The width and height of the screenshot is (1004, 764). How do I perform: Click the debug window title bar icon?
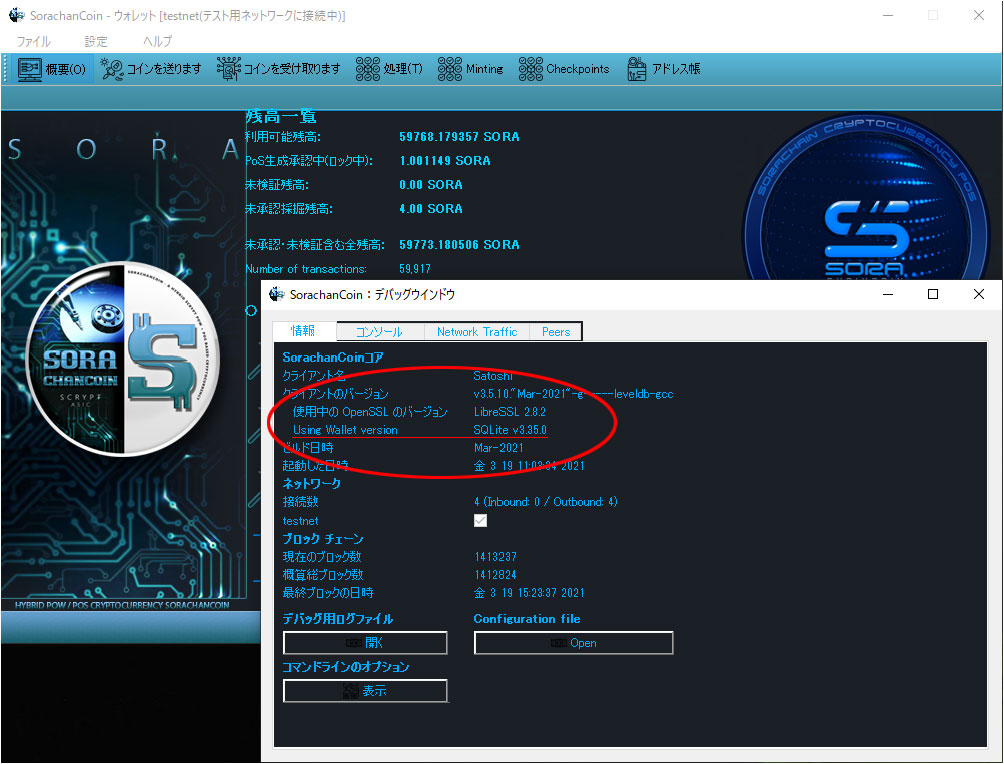tap(277, 294)
